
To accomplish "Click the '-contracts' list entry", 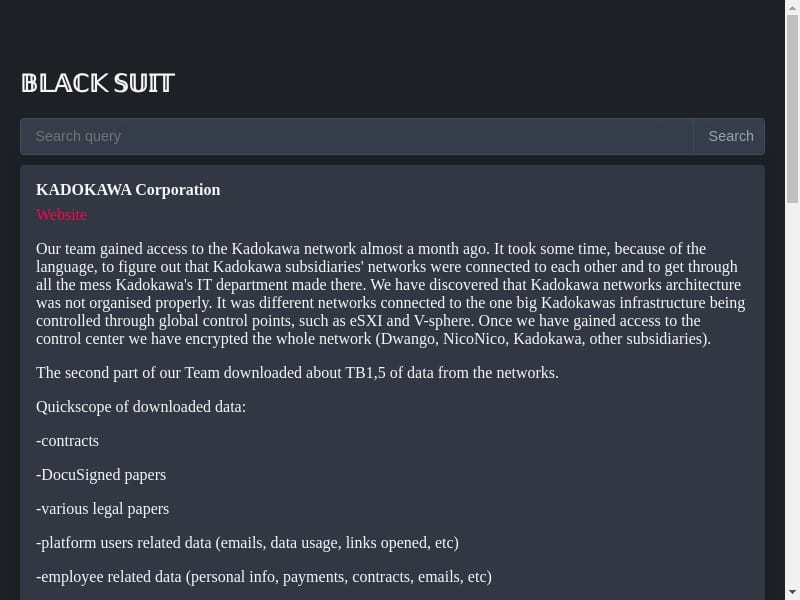I will pos(67,441).
